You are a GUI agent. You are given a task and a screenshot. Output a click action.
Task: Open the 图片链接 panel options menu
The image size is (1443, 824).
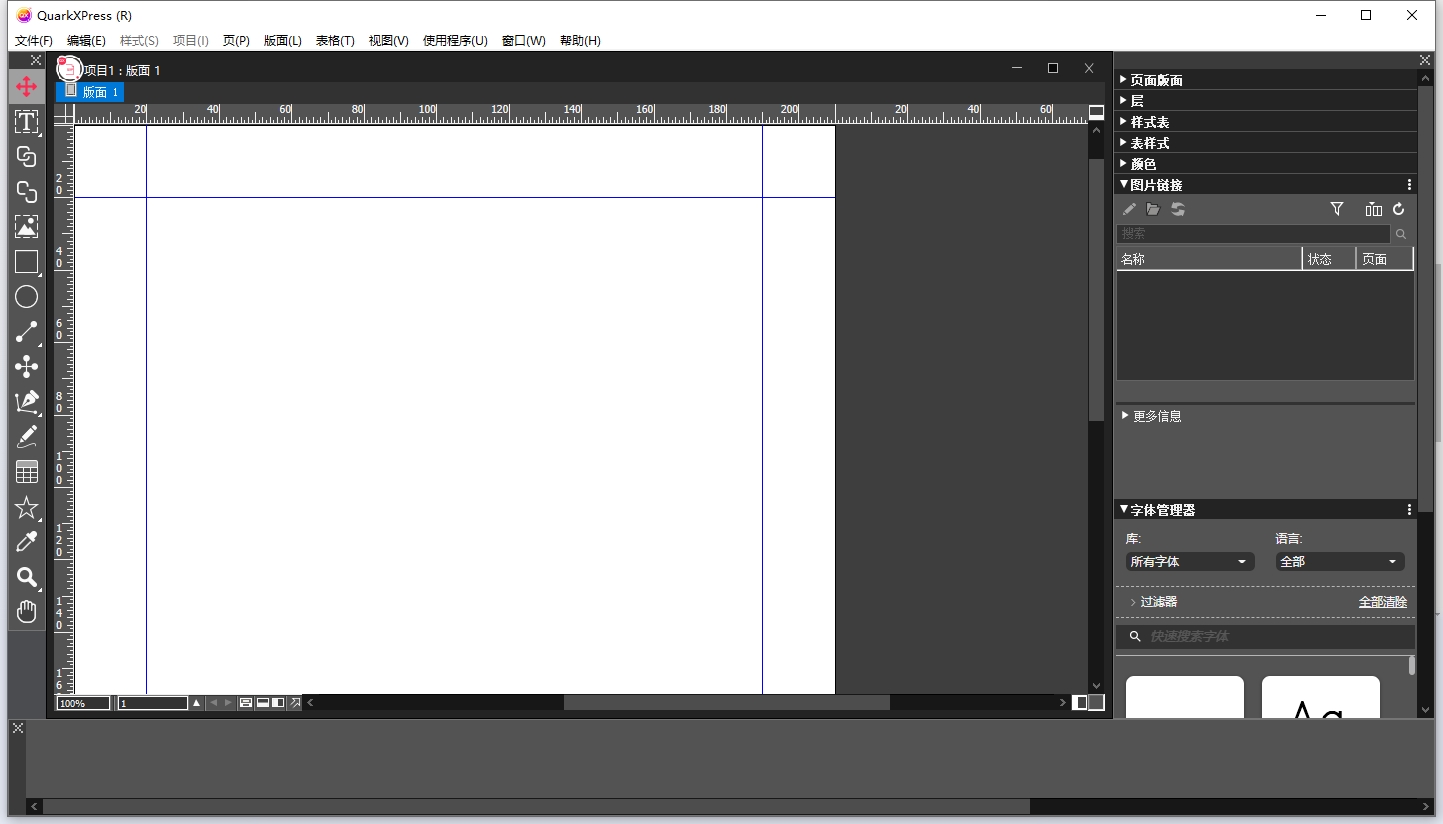(x=1409, y=185)
